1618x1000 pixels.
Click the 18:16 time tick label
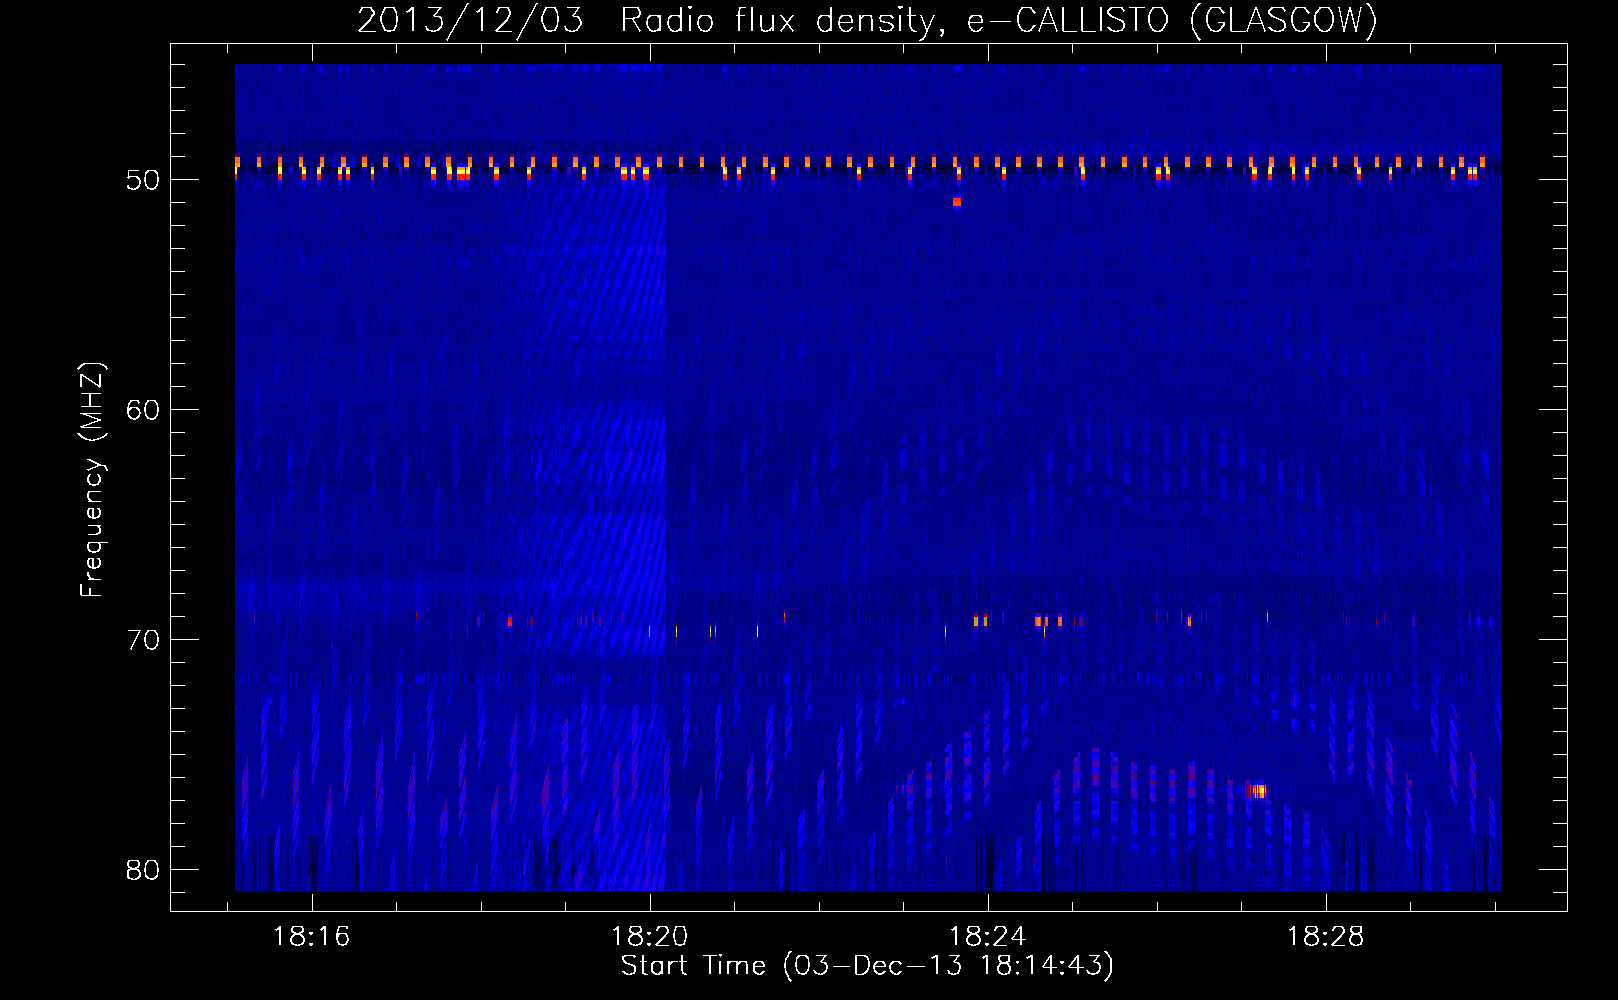(312, 937)
